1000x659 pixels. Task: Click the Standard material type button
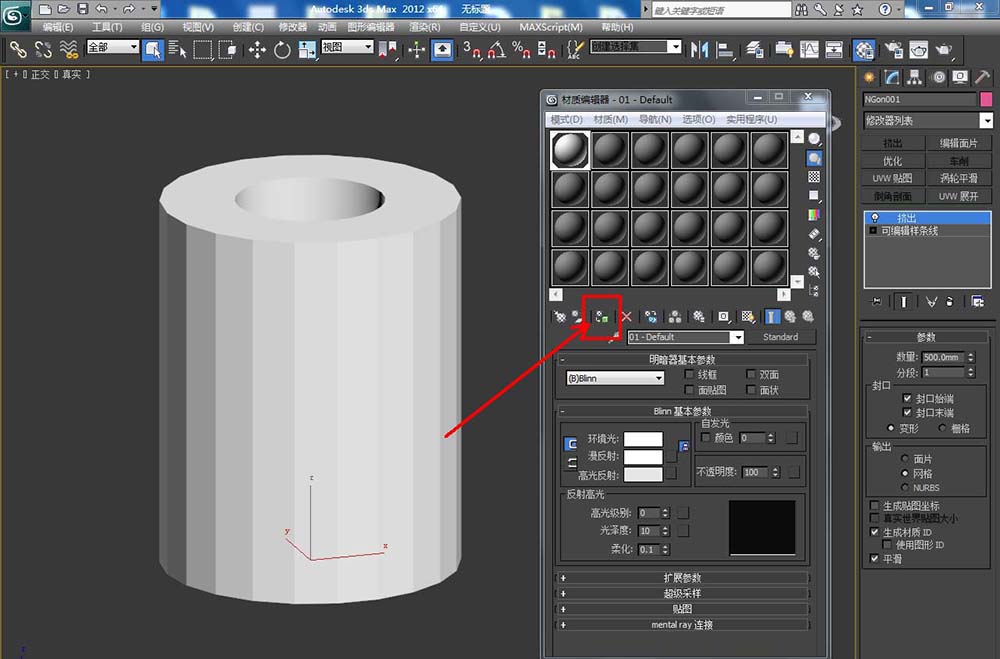click(x=781, y=337)
